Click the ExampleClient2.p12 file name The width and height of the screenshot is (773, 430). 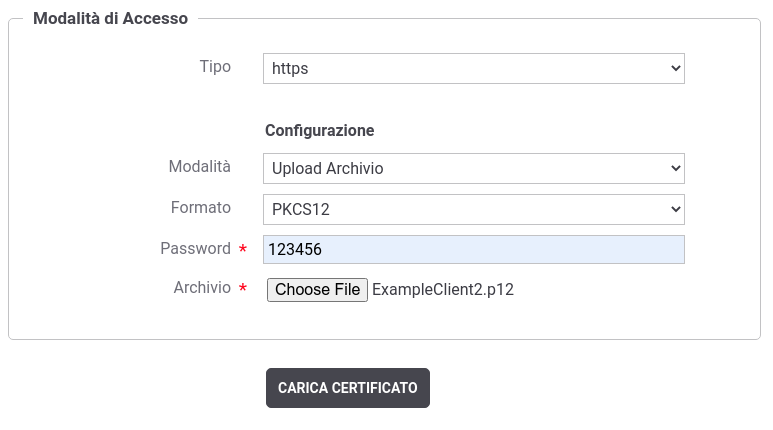tap(443, 289)
